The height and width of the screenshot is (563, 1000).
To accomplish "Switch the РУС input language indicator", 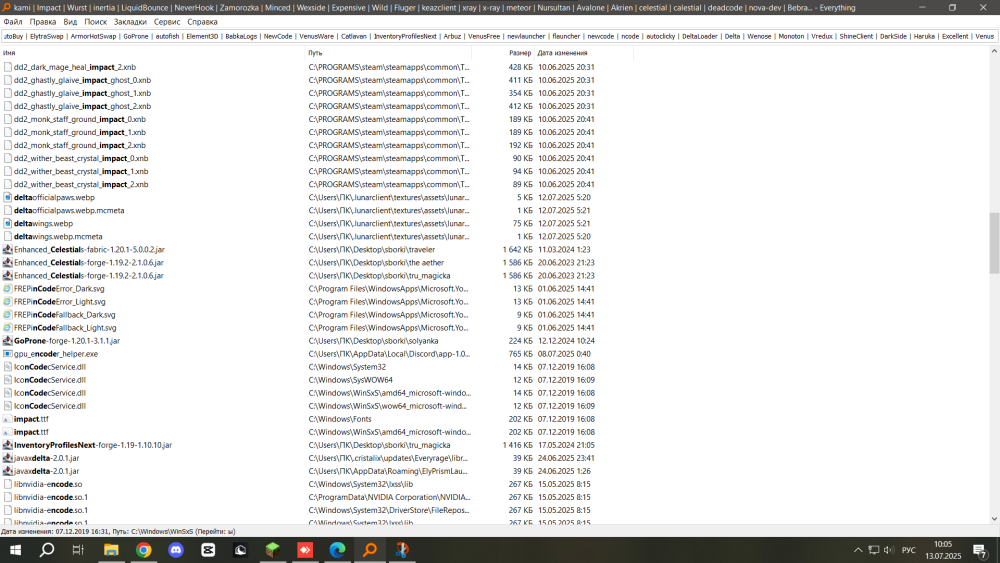I will click(x=909, y=550).
